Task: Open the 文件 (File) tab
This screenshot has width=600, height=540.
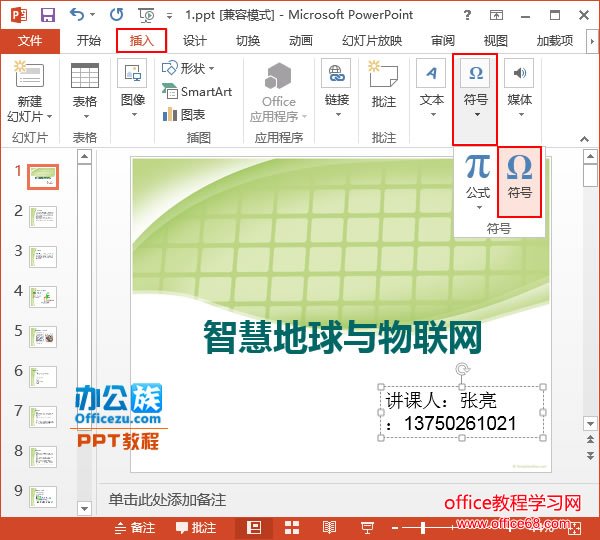Action: click(30, 41)
